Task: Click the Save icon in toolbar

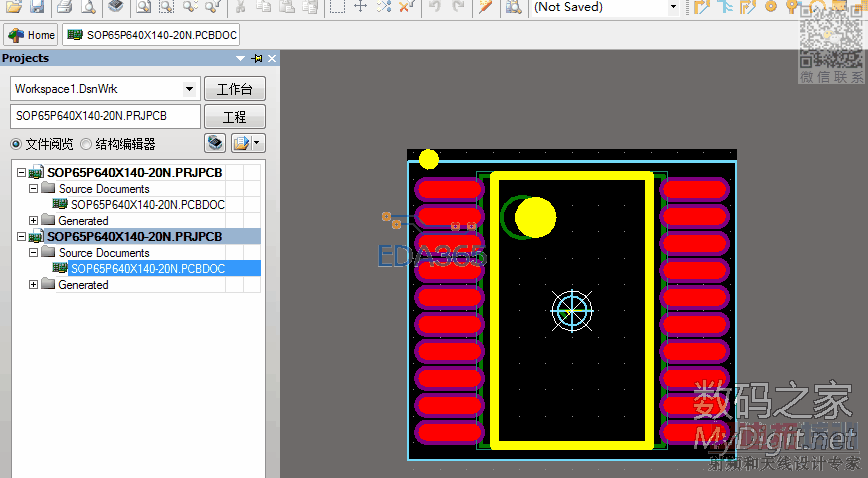Action: tap(36, 7)
